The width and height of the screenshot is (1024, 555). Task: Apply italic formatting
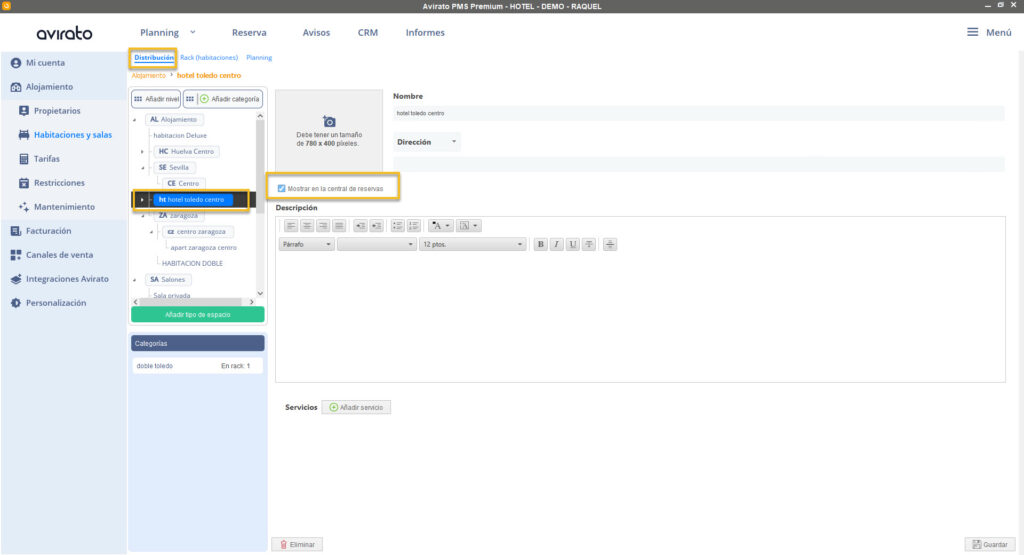(x=556, y=244)
